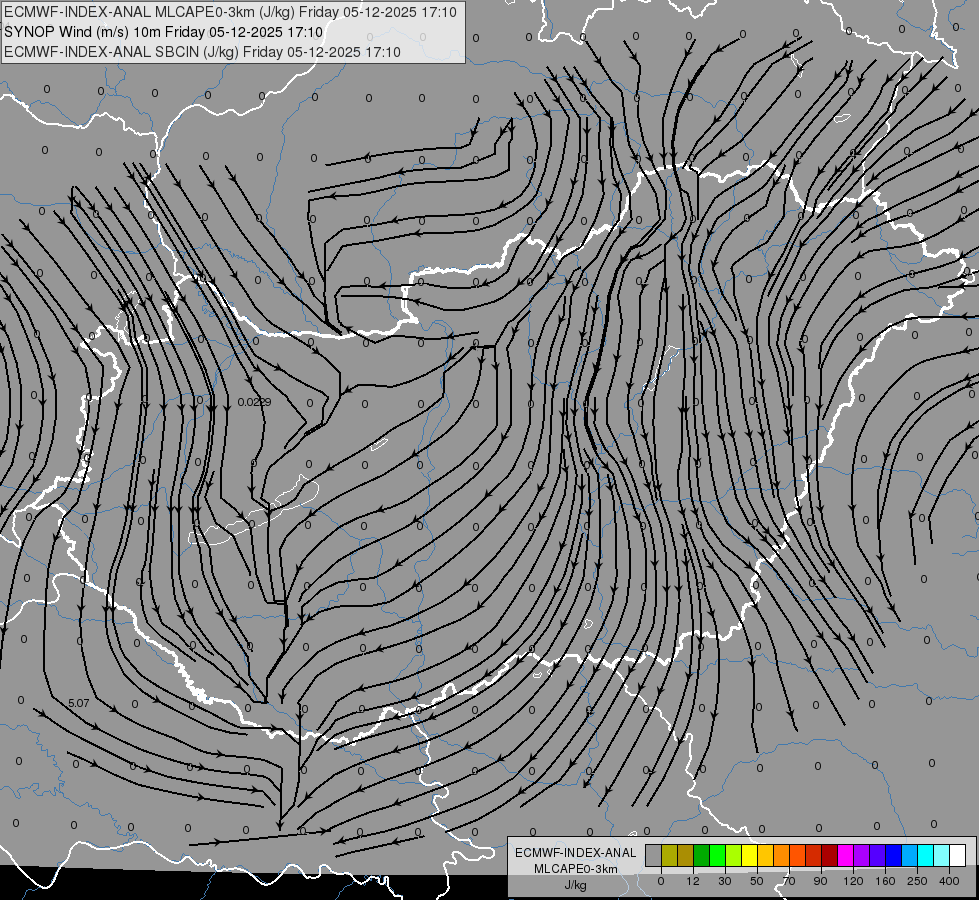Click the legend value label 12
Screen dimensions: 979x900
click(x=693, y=881)
